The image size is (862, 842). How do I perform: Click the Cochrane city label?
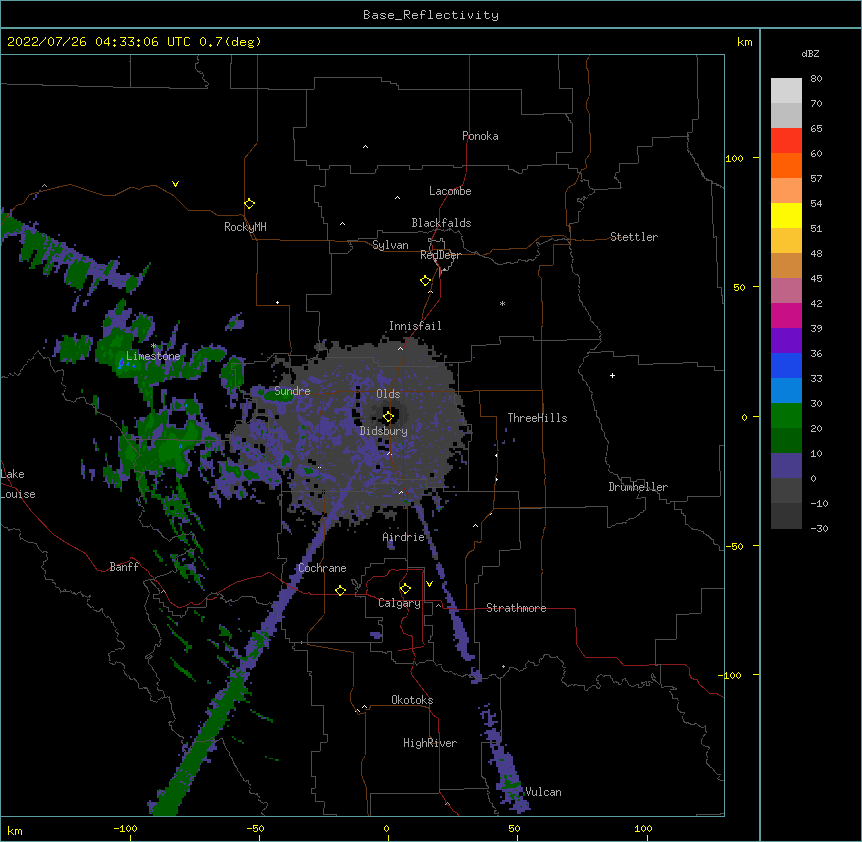click(322, 568)
